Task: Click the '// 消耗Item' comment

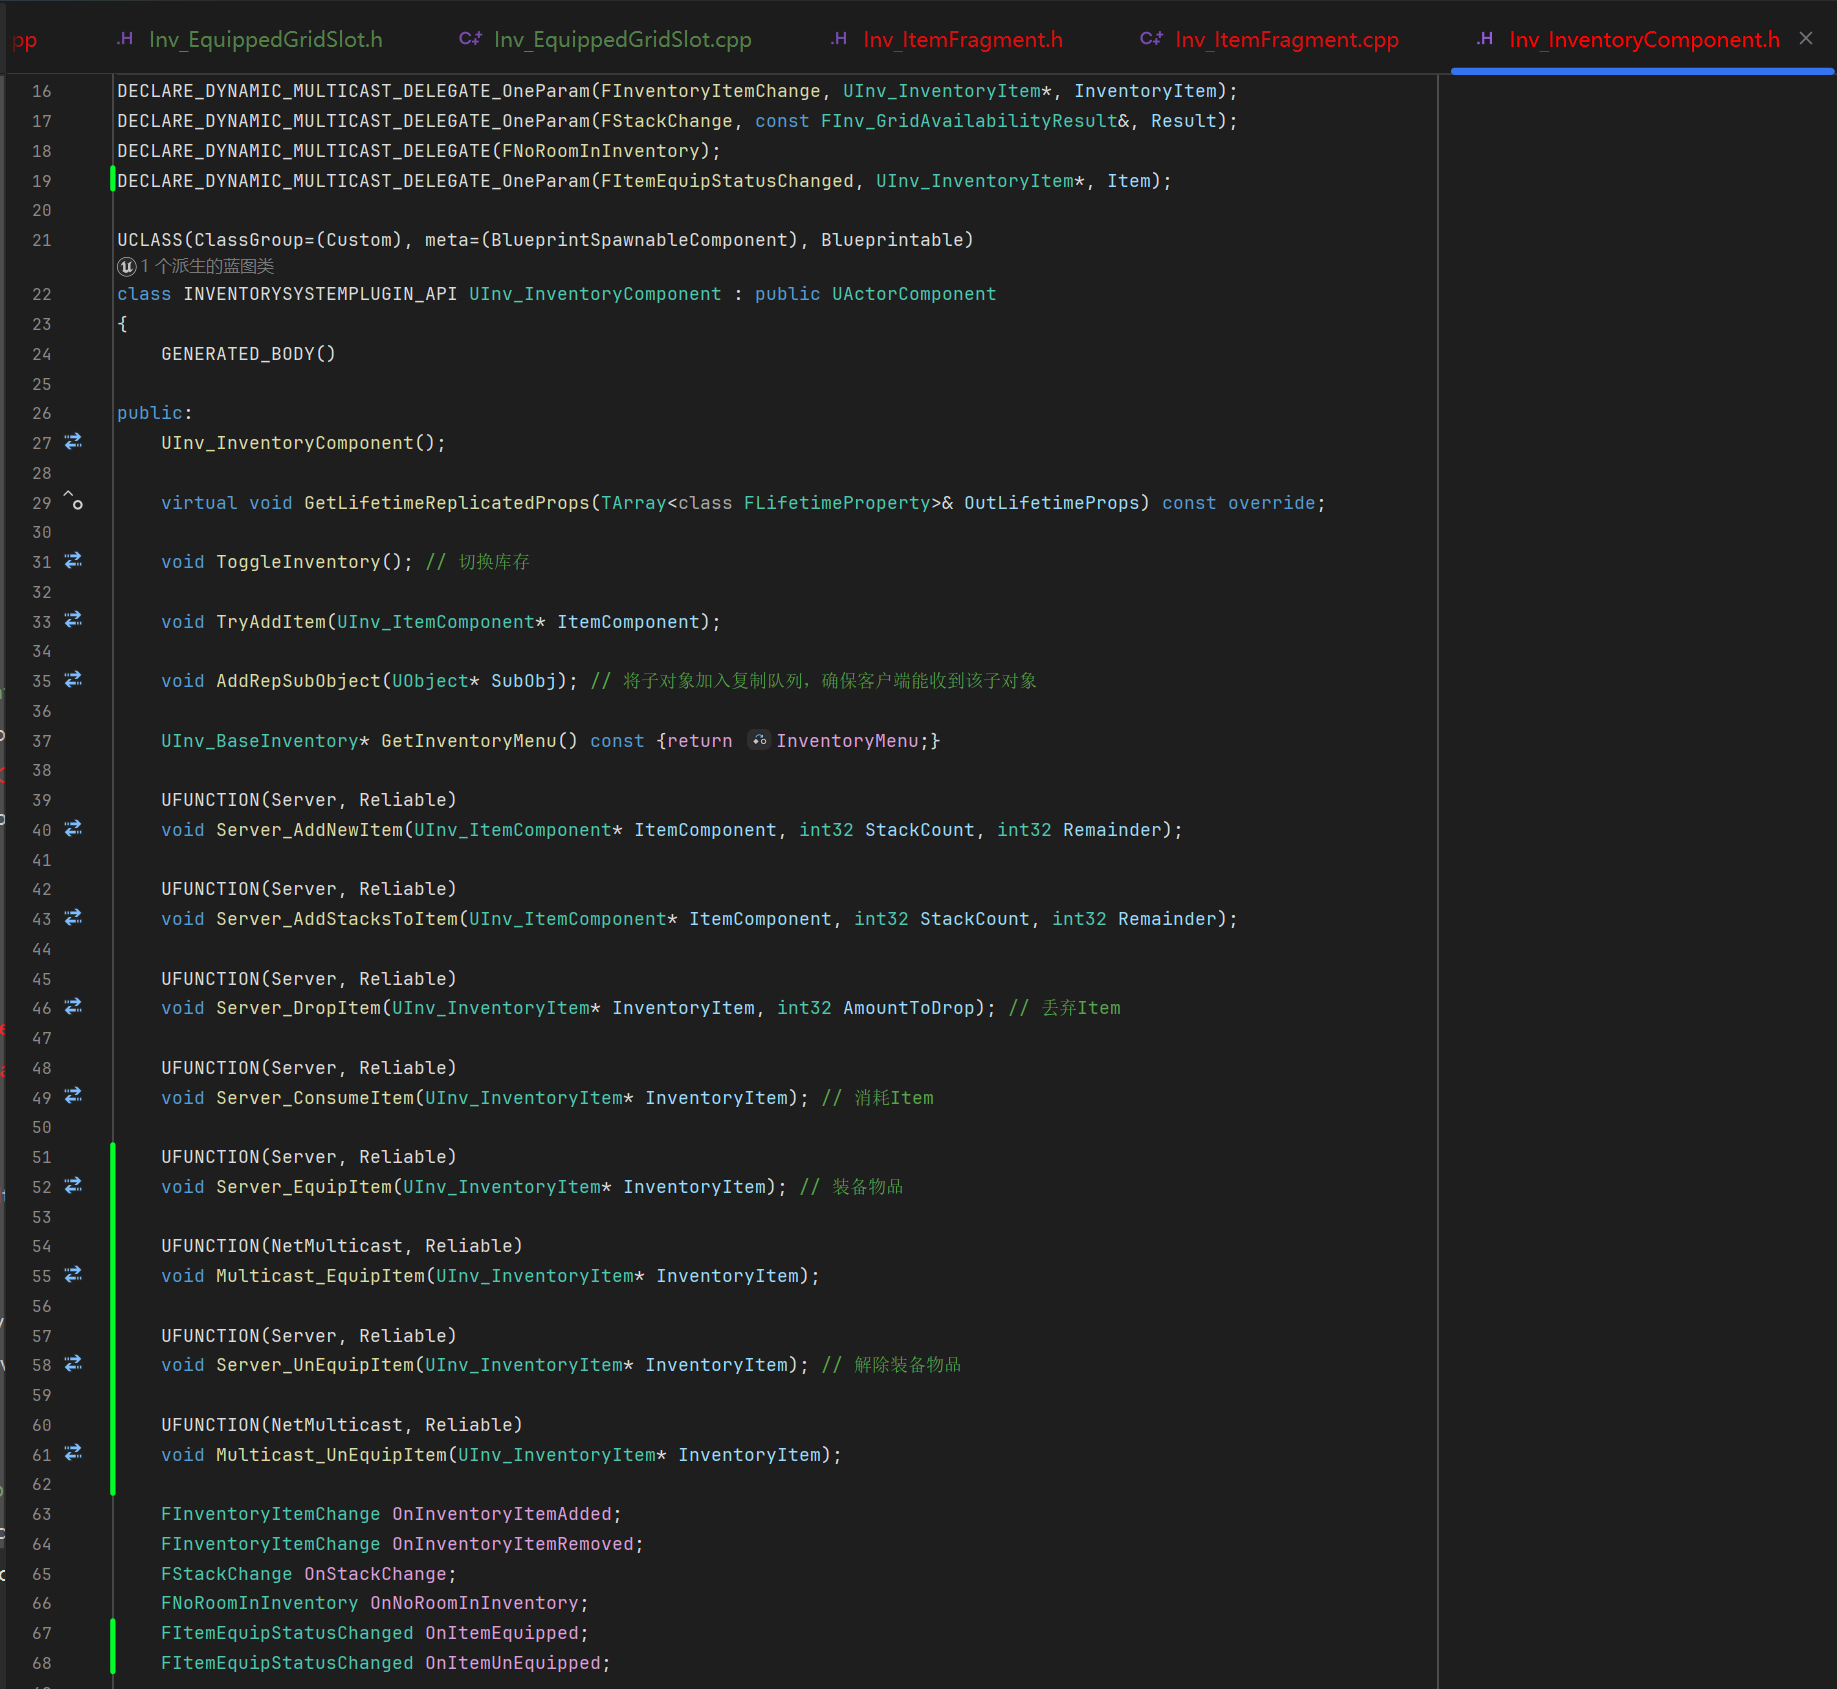Action: 878,1098
